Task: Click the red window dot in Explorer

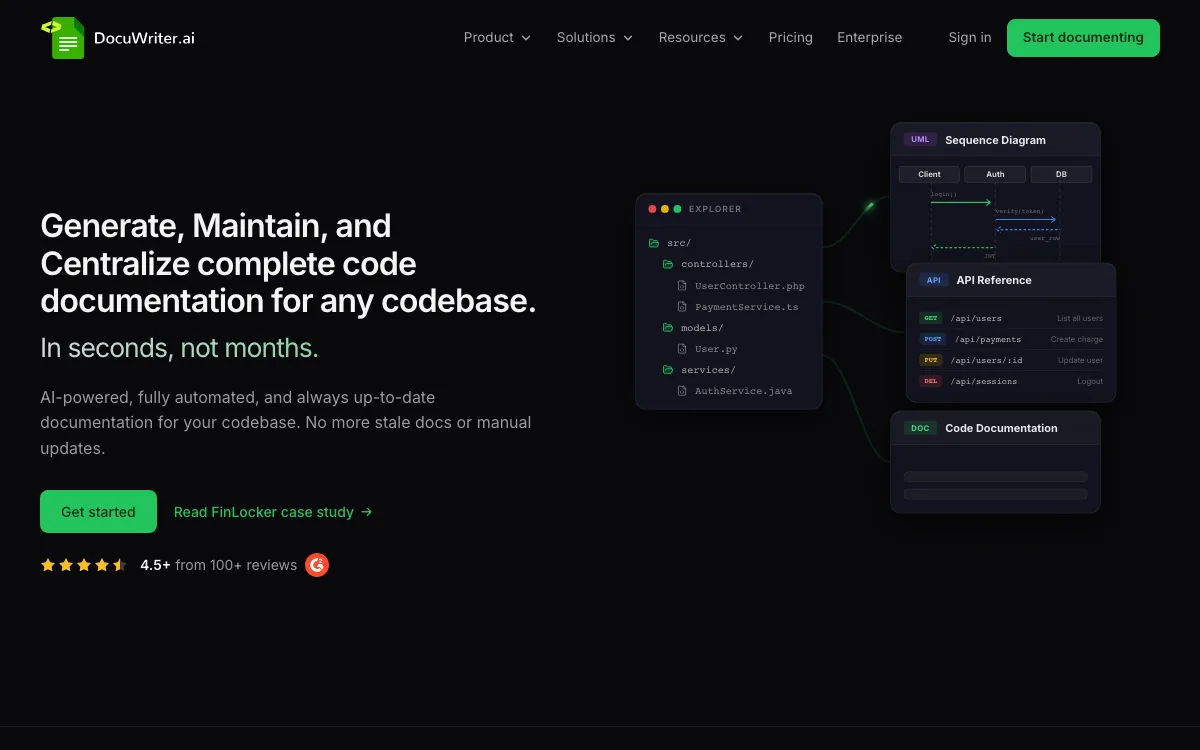Action: click(x=653, y=209)
